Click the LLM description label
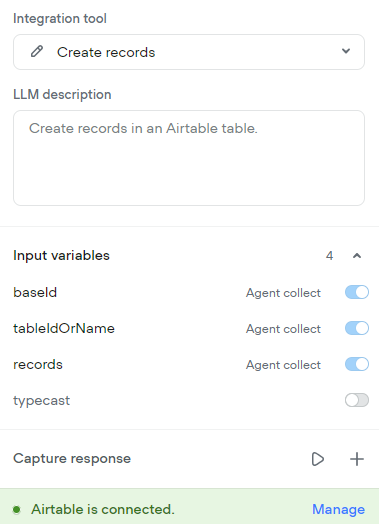379x524 pixels. pyautogui.click(x=62, y=95)
